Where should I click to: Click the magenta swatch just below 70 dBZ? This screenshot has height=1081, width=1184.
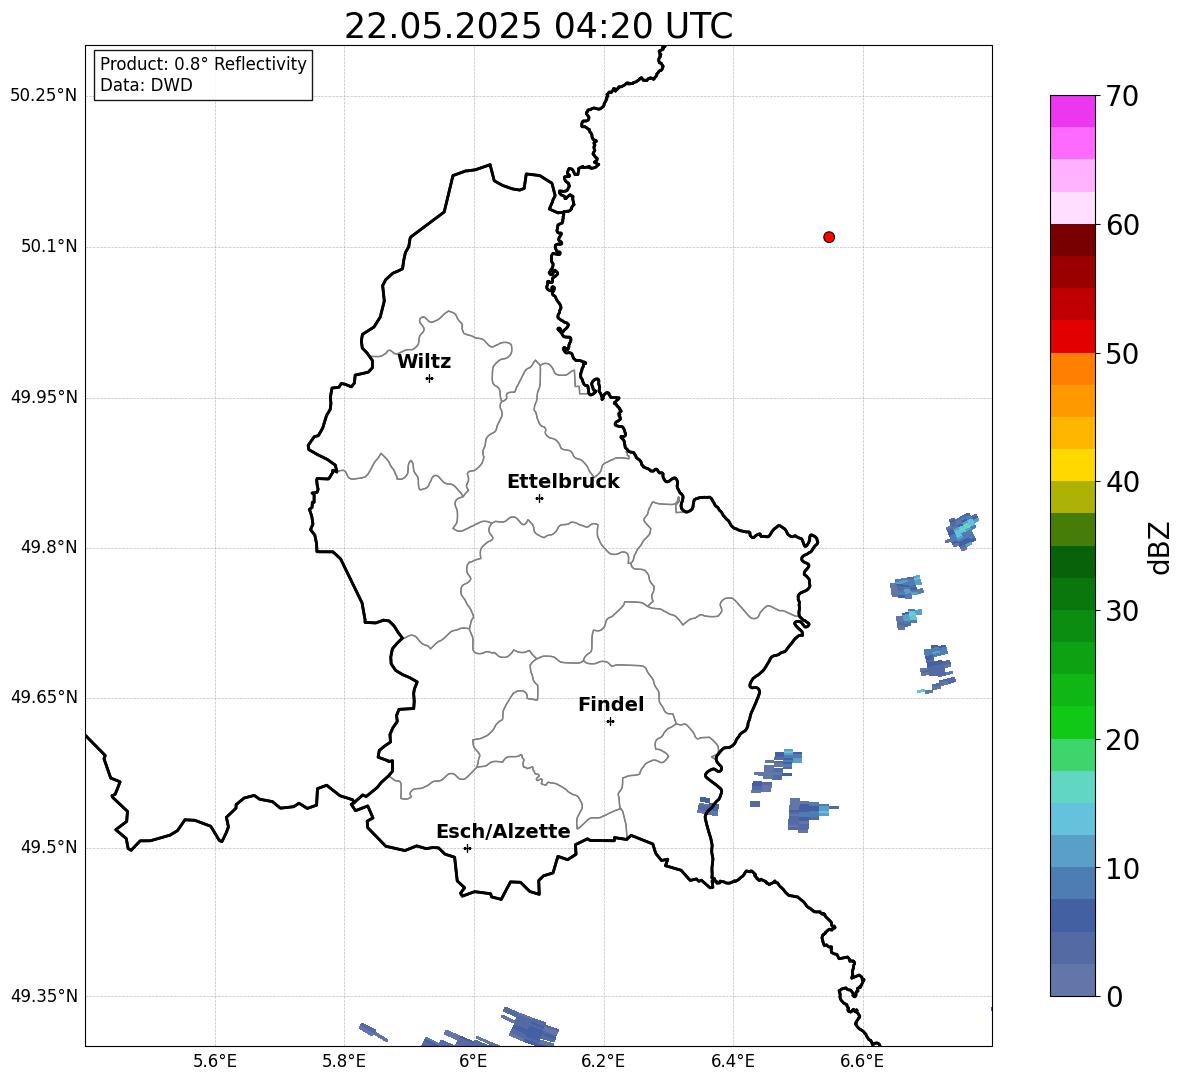click(1072, 112)
